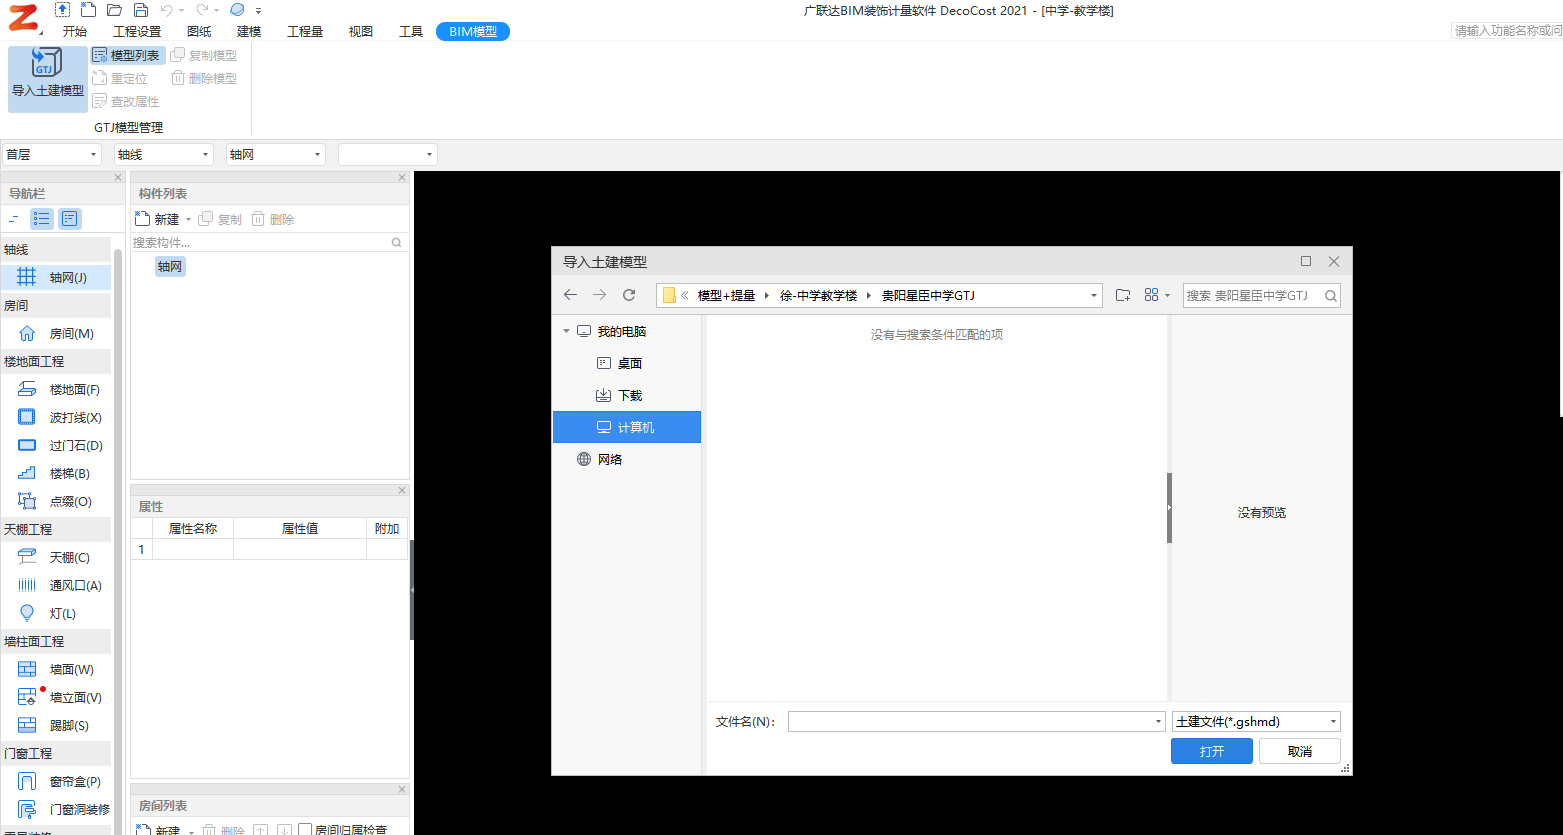1563x835 pixels.
Task: Open the empty fourth dropdown in selector bar
Action: click(387, 154)
